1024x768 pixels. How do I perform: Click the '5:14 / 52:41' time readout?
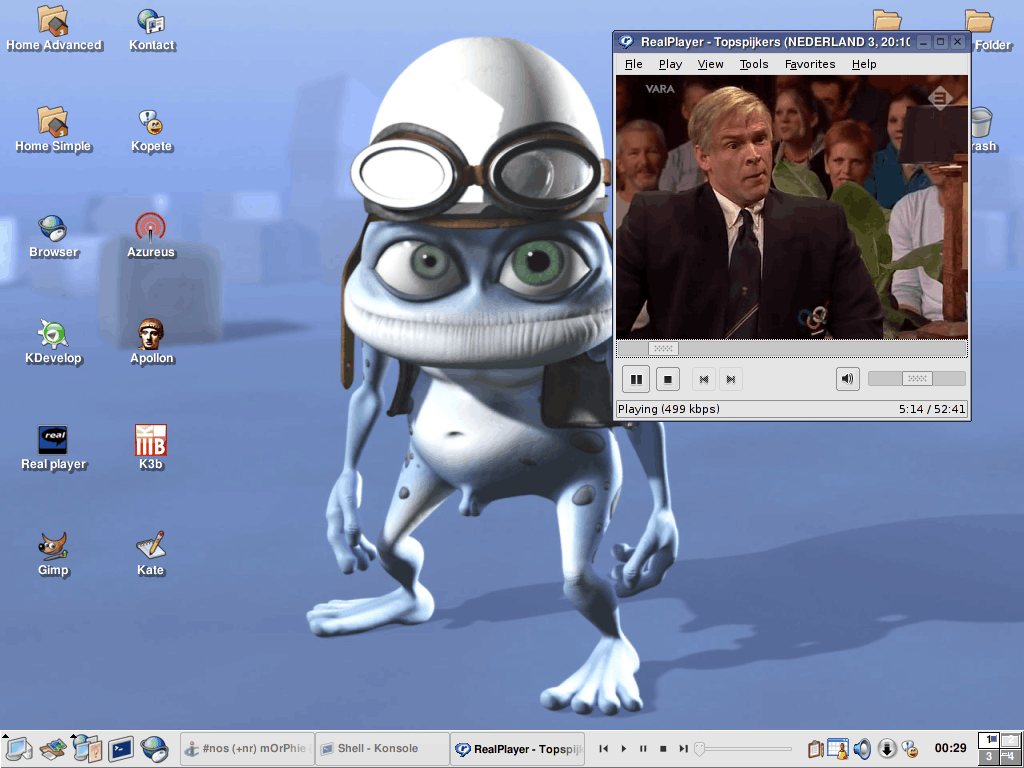click(932, 409)
